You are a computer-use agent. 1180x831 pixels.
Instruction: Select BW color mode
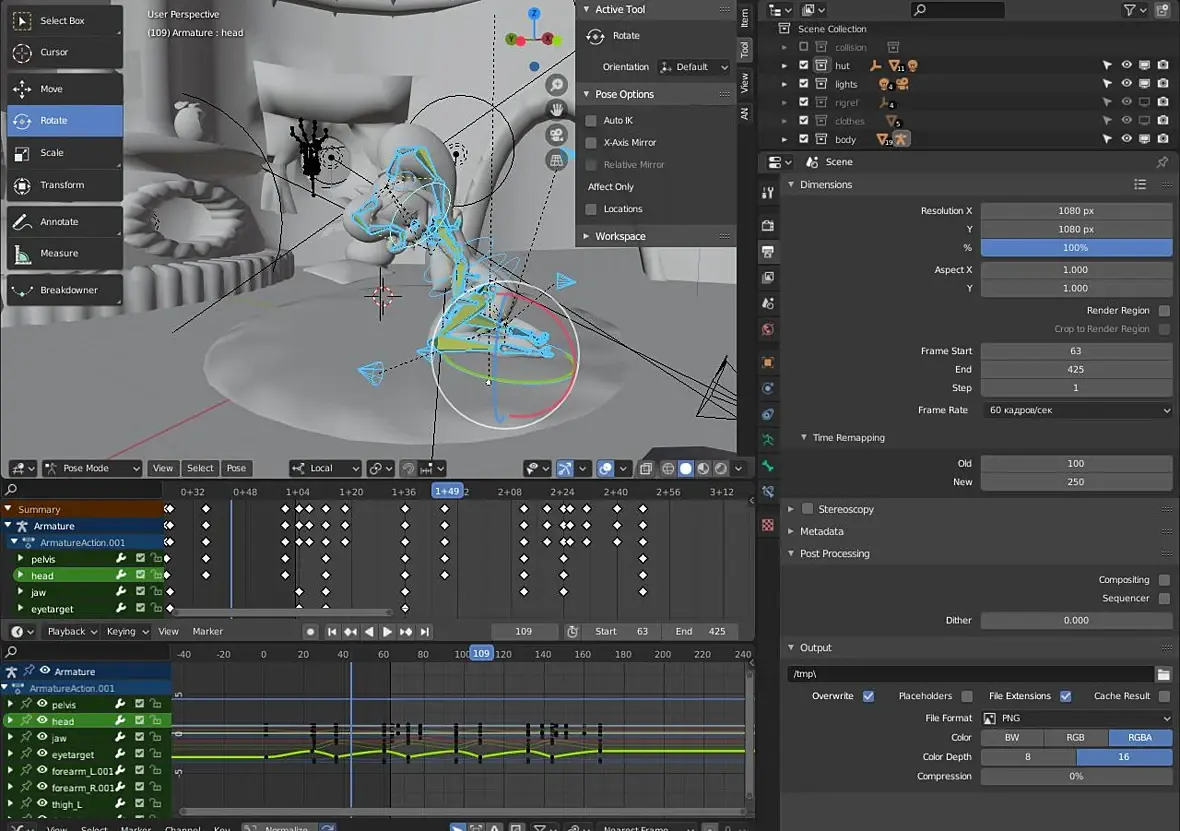click(1012, 737)
